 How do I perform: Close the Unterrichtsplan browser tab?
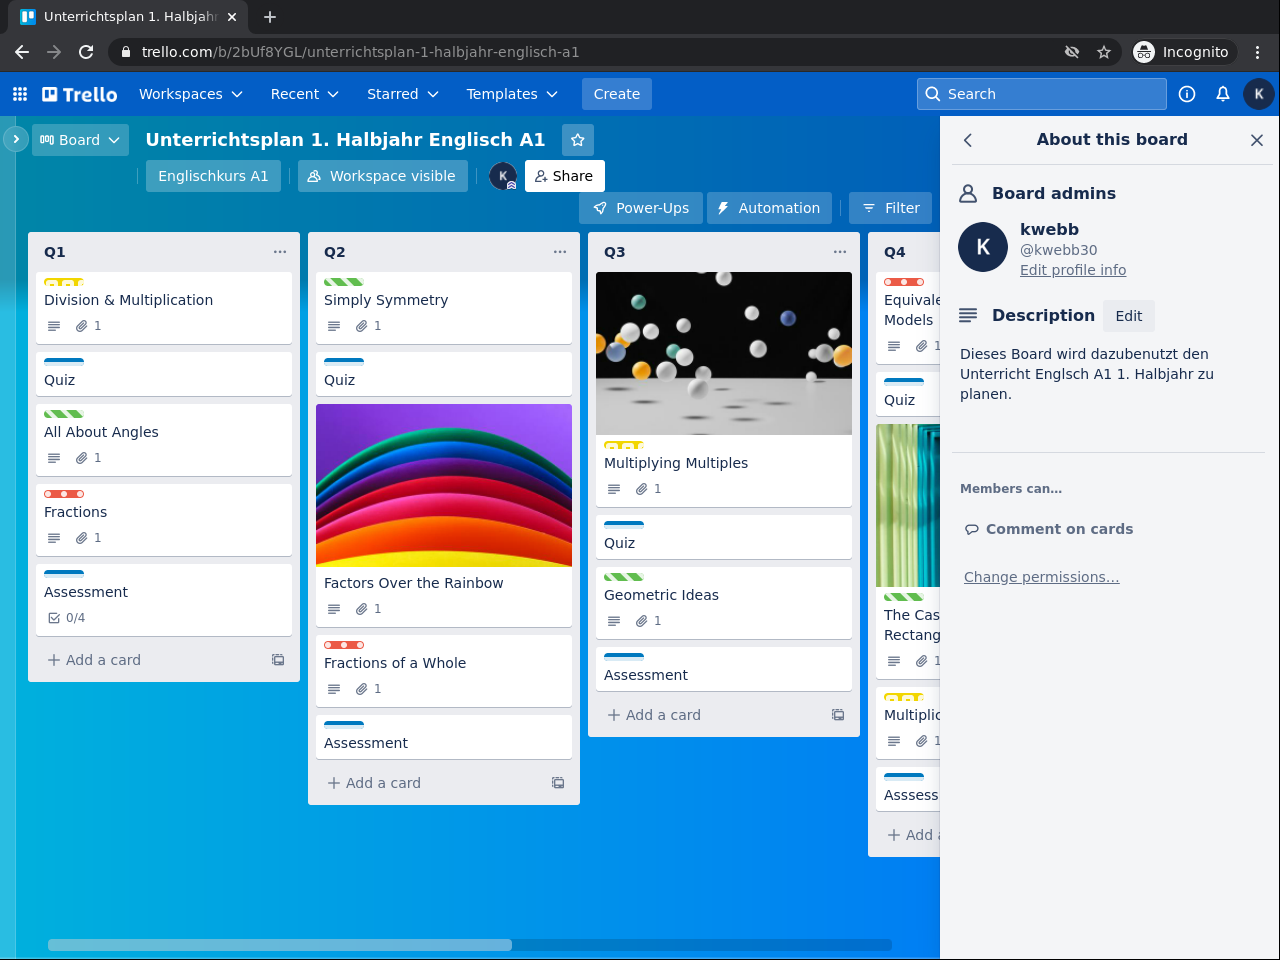pyautogui.click(x=232, y=17)
